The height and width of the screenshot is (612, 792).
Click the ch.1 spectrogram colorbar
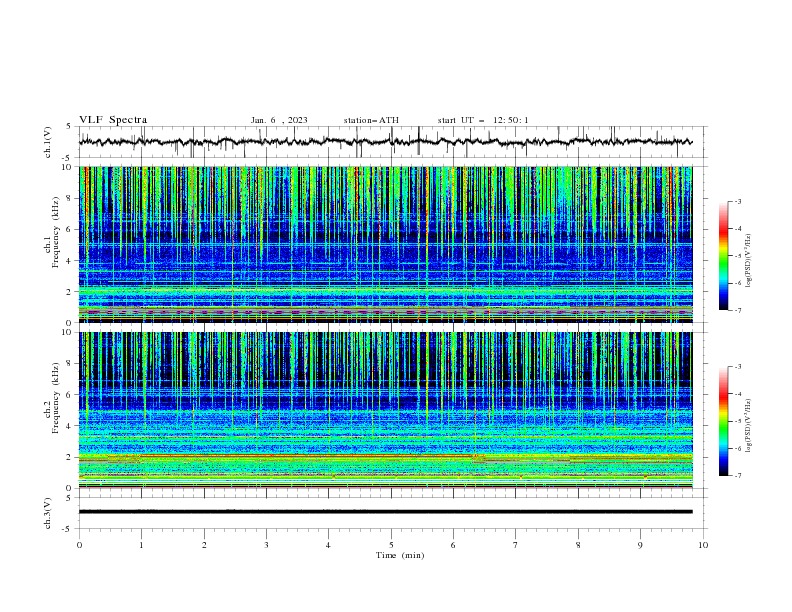tap(723, 256)
